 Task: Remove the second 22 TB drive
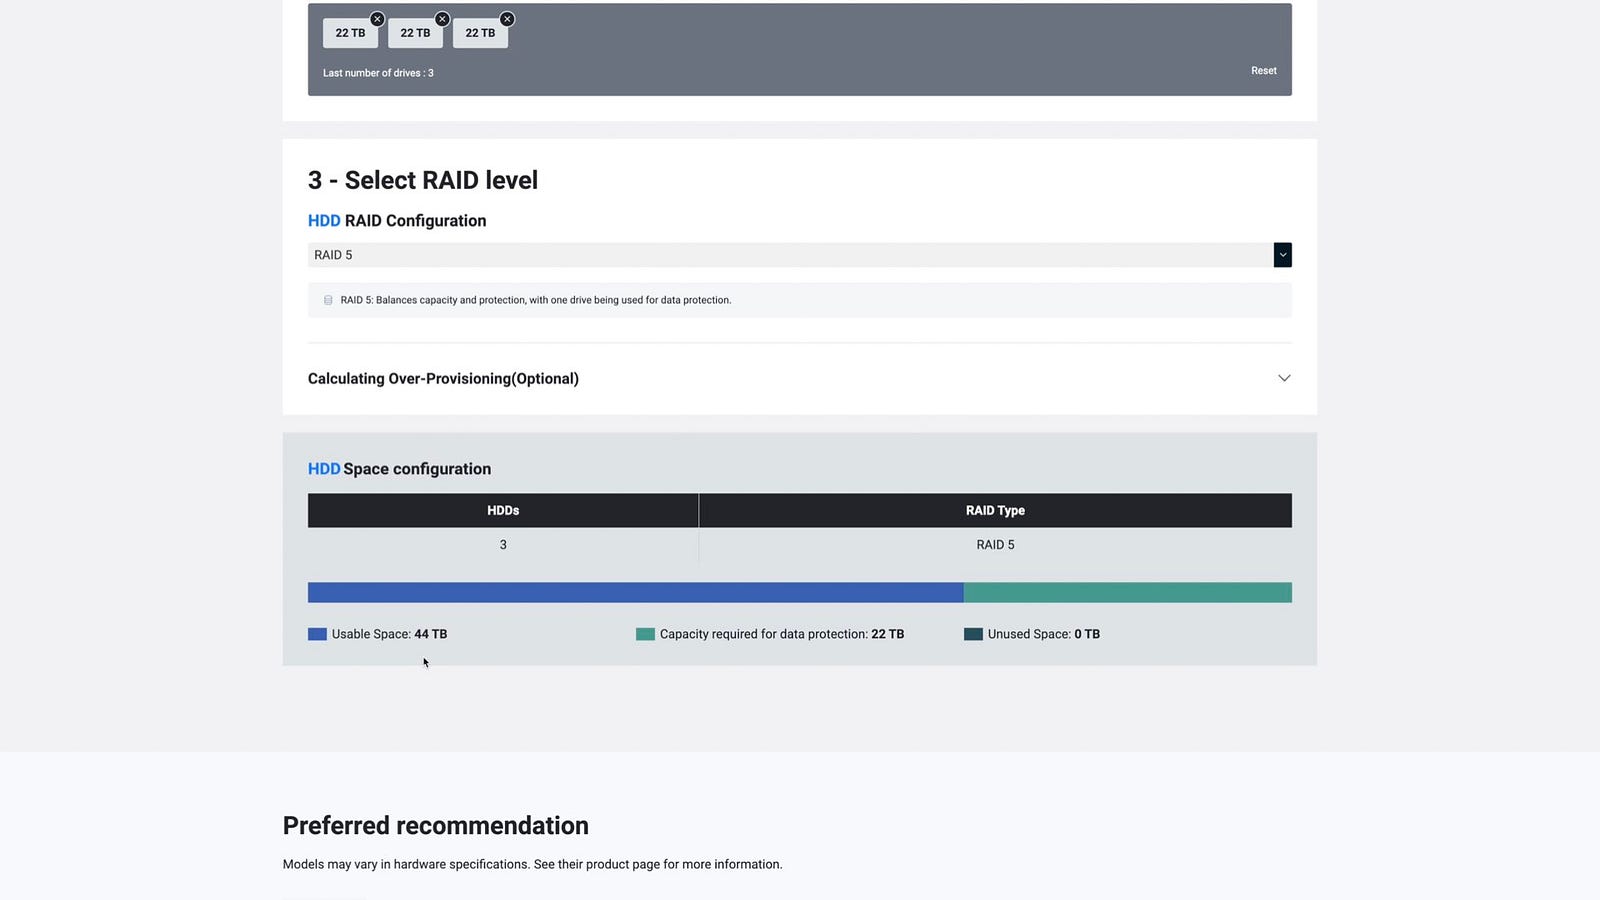point(442,19)
